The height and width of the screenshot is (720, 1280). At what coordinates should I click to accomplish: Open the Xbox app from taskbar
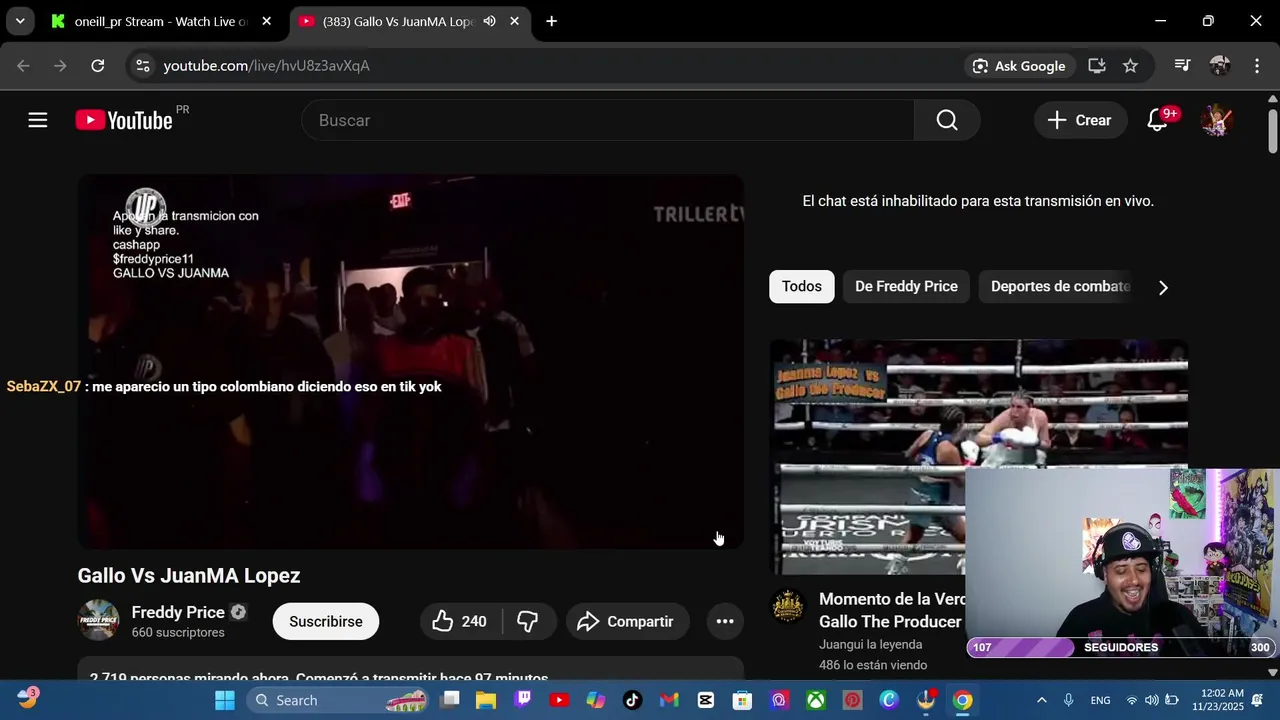tap(816, 700)
